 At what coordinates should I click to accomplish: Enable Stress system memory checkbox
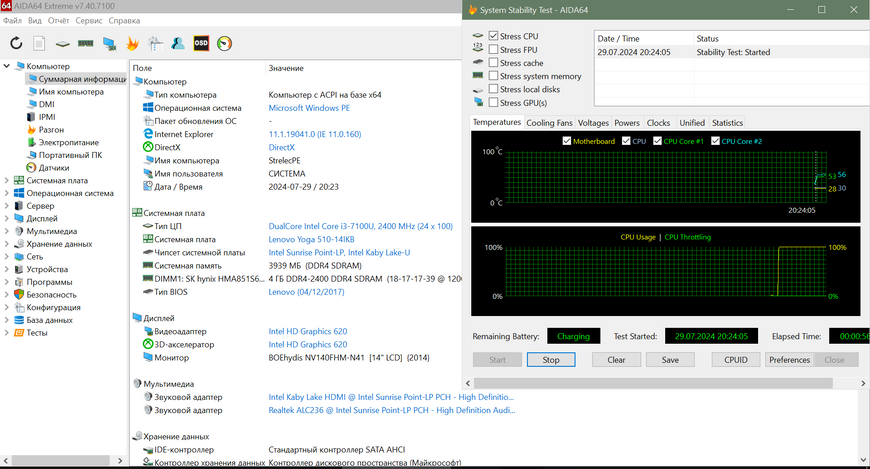coord(493,76)
